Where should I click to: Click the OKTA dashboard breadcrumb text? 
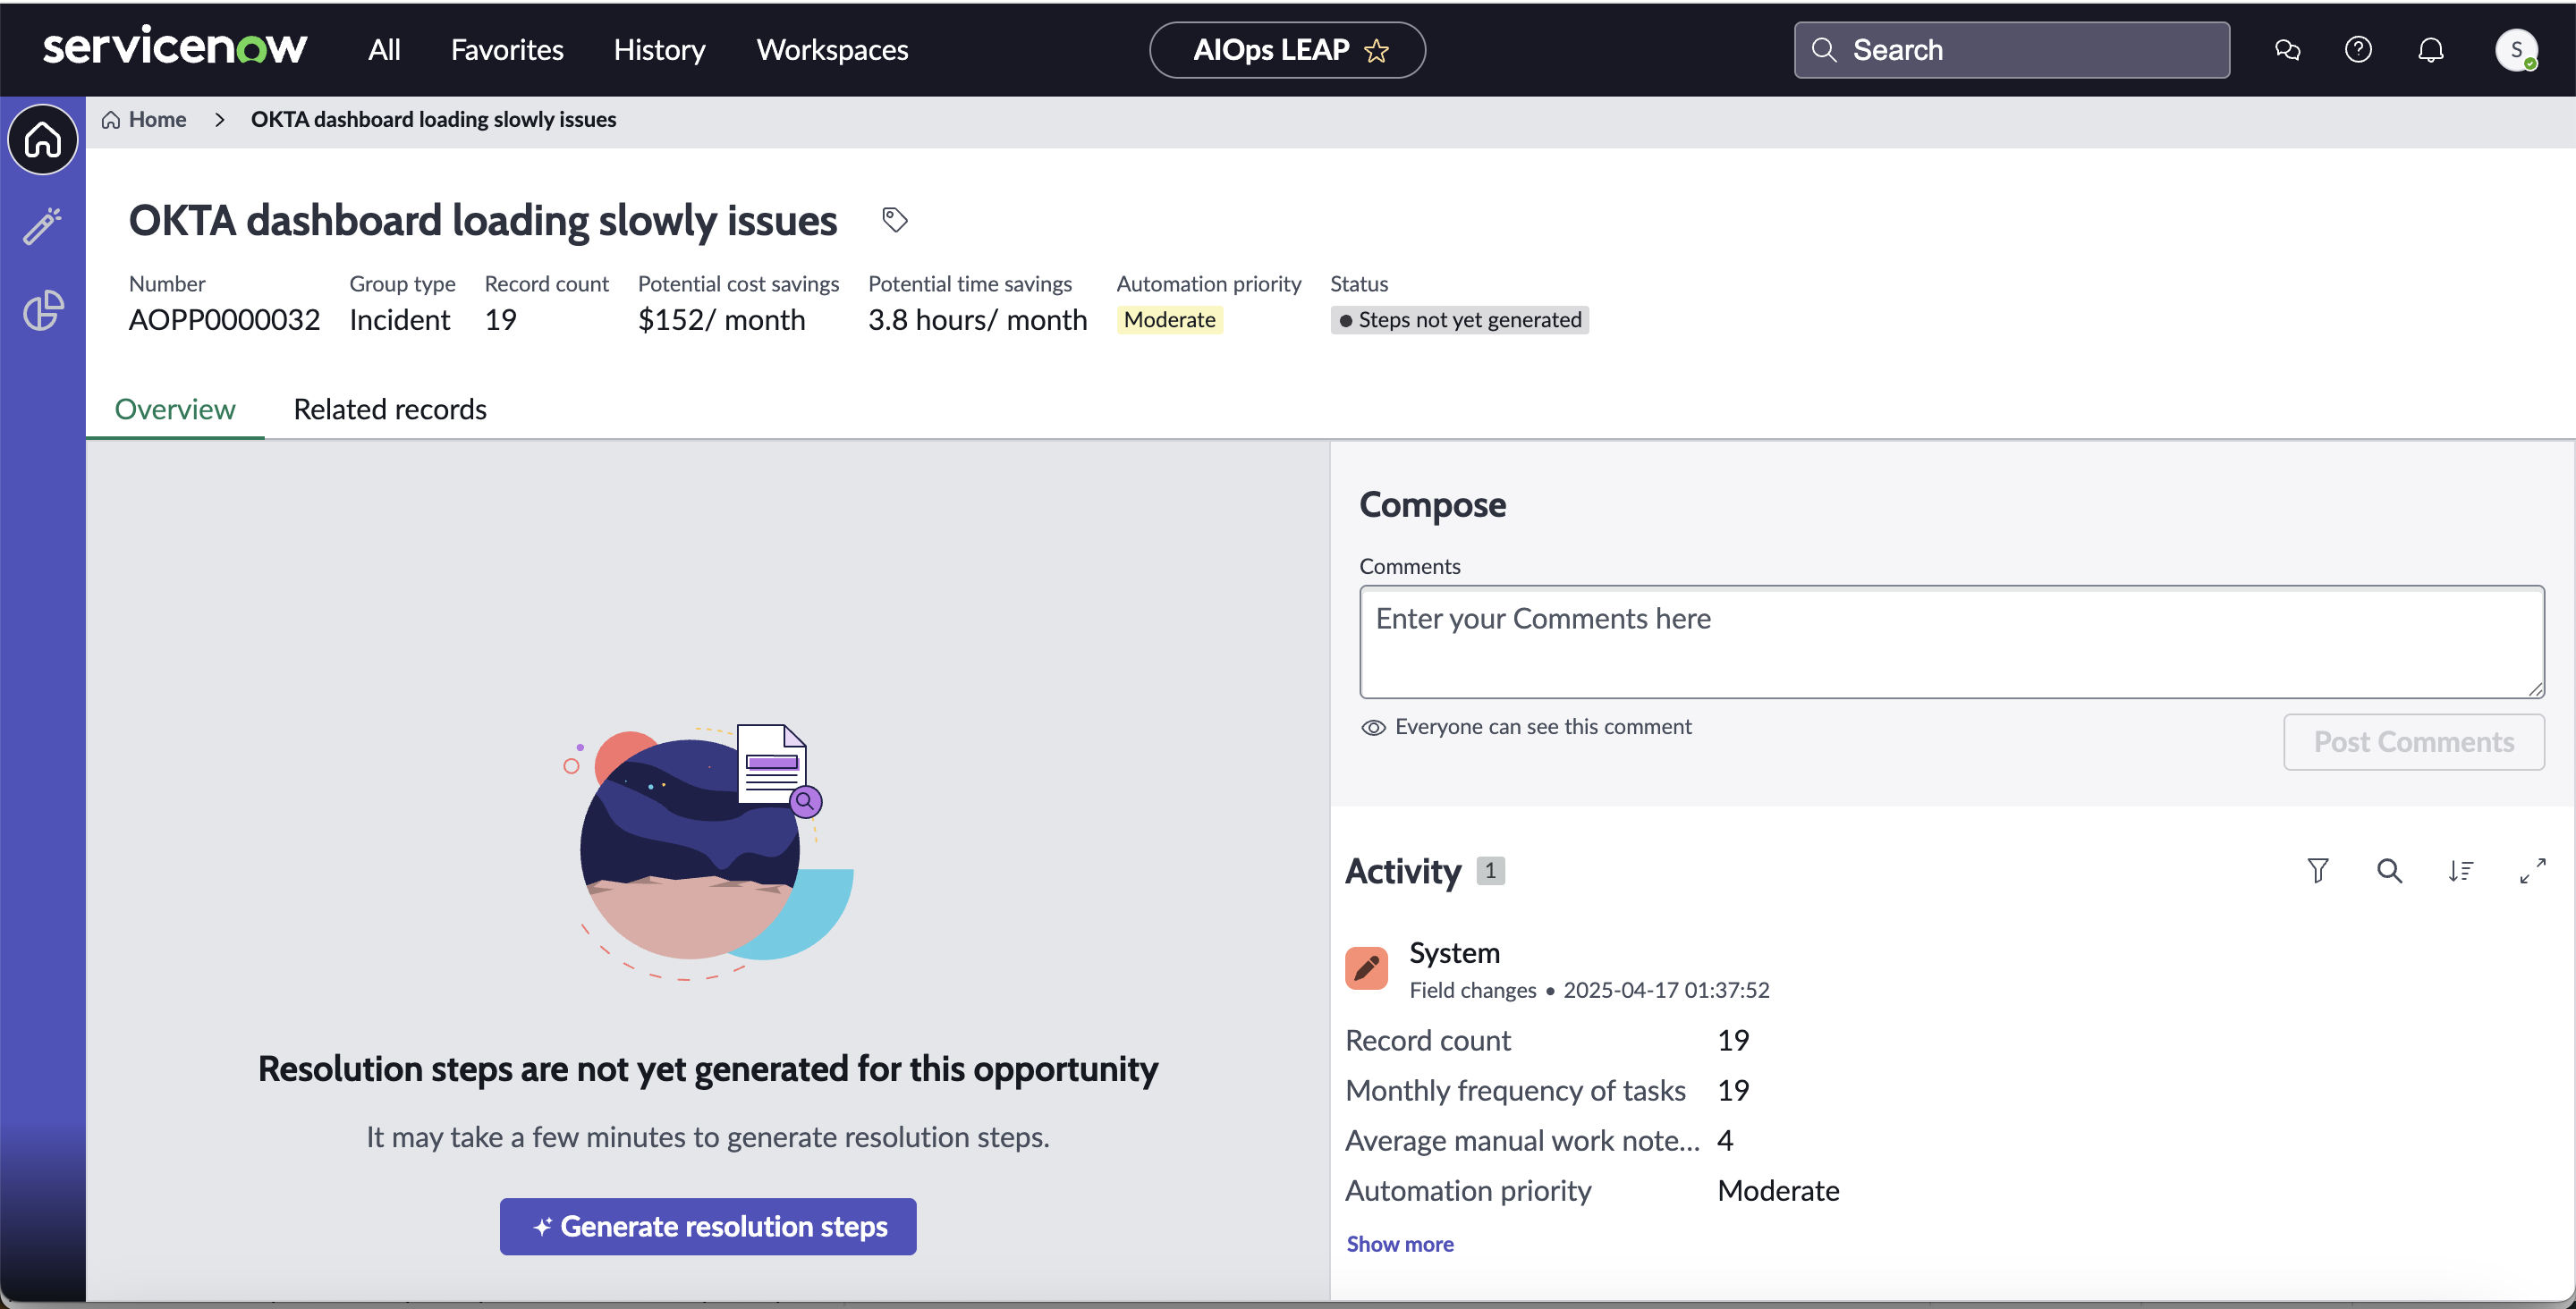[x=433, y=120]
